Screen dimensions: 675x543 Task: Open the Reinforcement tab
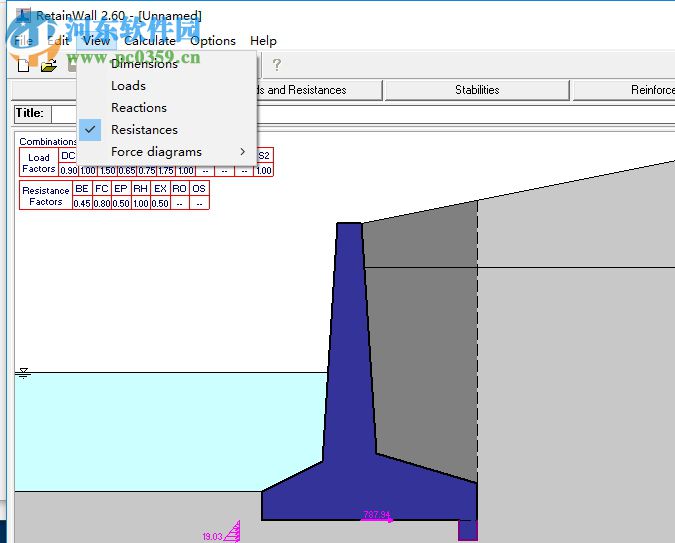(x=650, y=90)
